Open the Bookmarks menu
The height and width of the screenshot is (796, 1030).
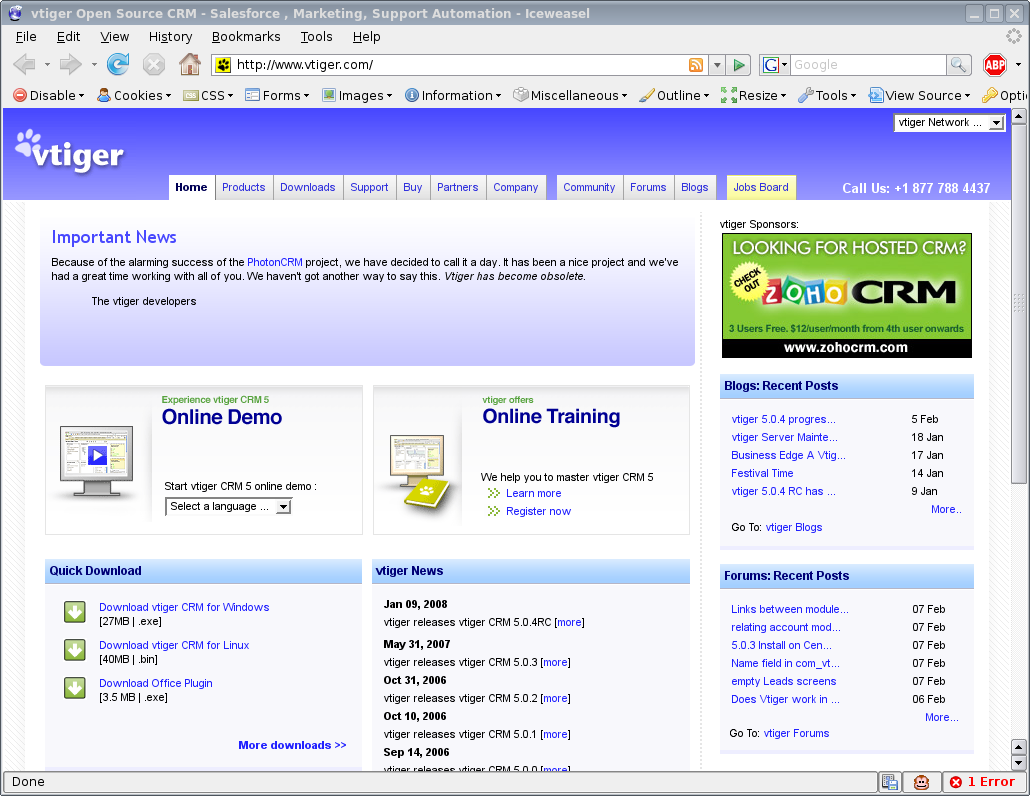(246, 37)
